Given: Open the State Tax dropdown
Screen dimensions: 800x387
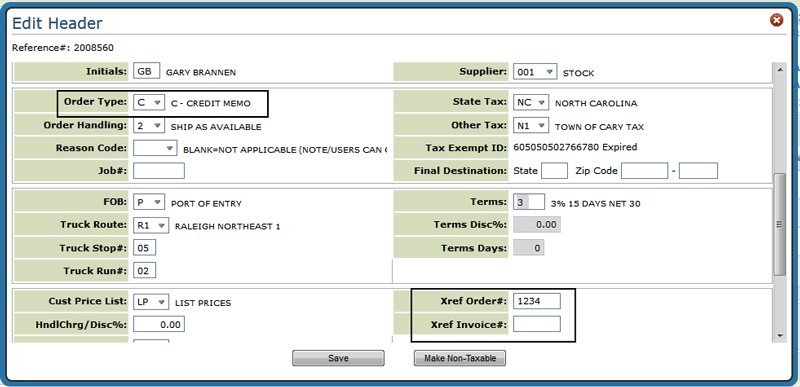Looking at the screenshot, I should pyautogui.click(x=531, y=102).
